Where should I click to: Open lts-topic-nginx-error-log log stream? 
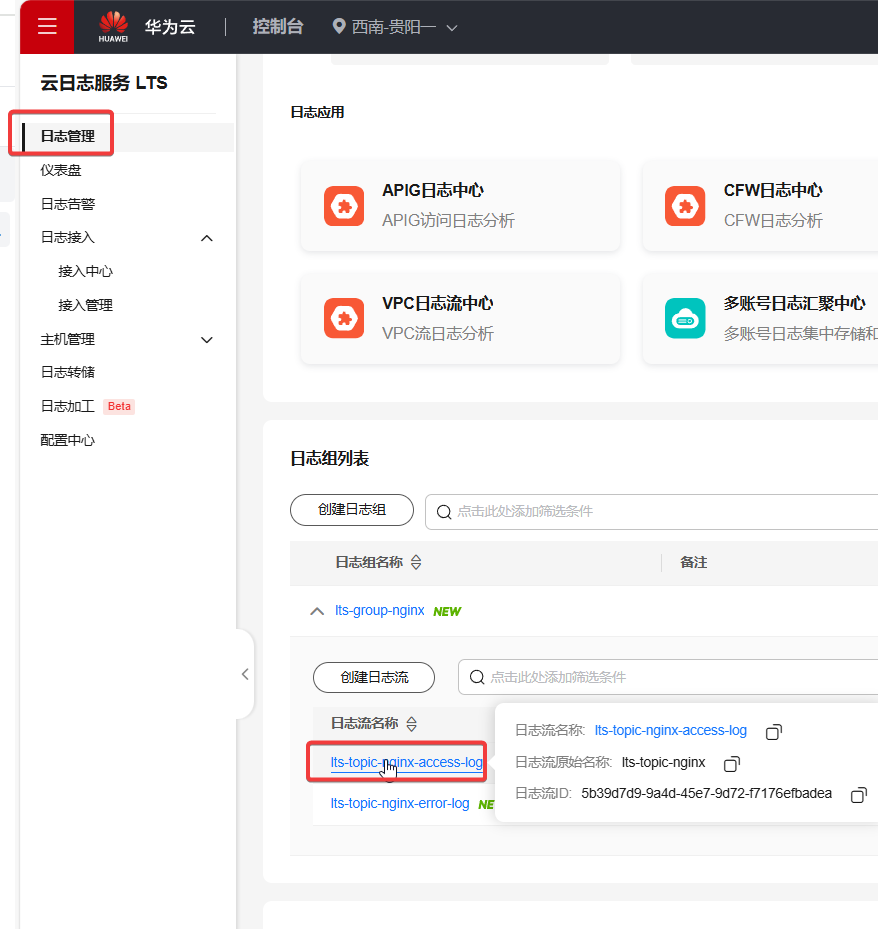pos(399,803)
